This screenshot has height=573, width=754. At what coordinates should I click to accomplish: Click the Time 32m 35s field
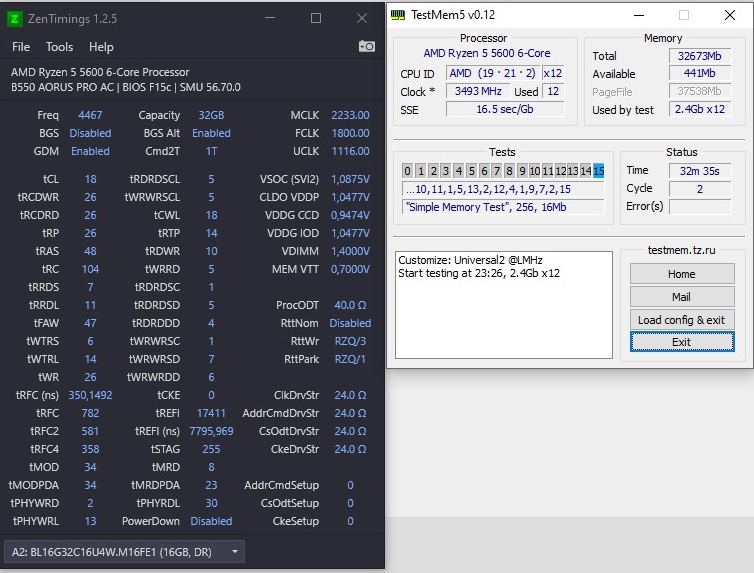700,171
